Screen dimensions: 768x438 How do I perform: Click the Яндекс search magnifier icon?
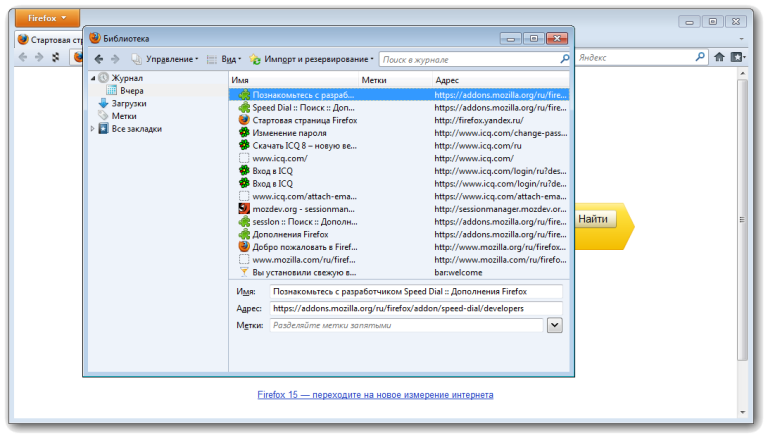[x=700, y=57]
